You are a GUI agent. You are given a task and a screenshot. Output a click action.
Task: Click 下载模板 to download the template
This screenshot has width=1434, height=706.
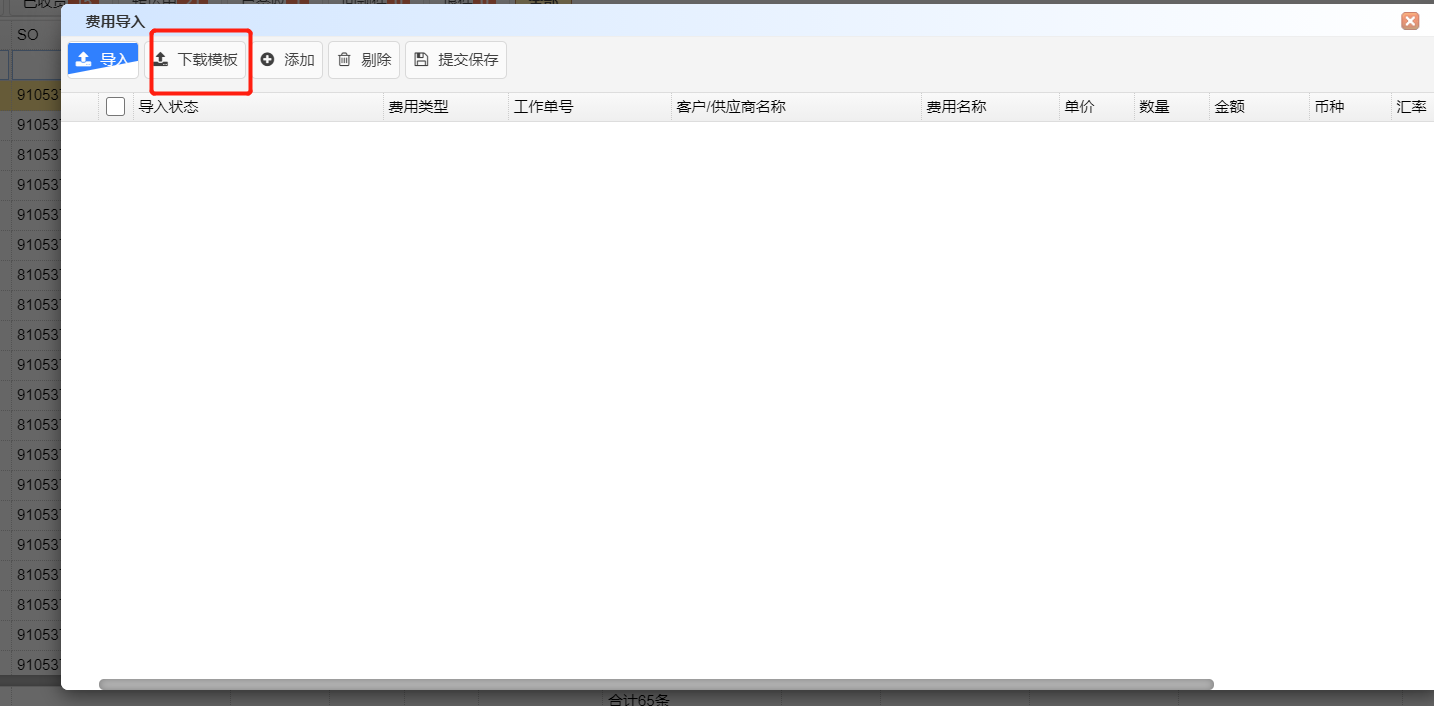point(196,60)
